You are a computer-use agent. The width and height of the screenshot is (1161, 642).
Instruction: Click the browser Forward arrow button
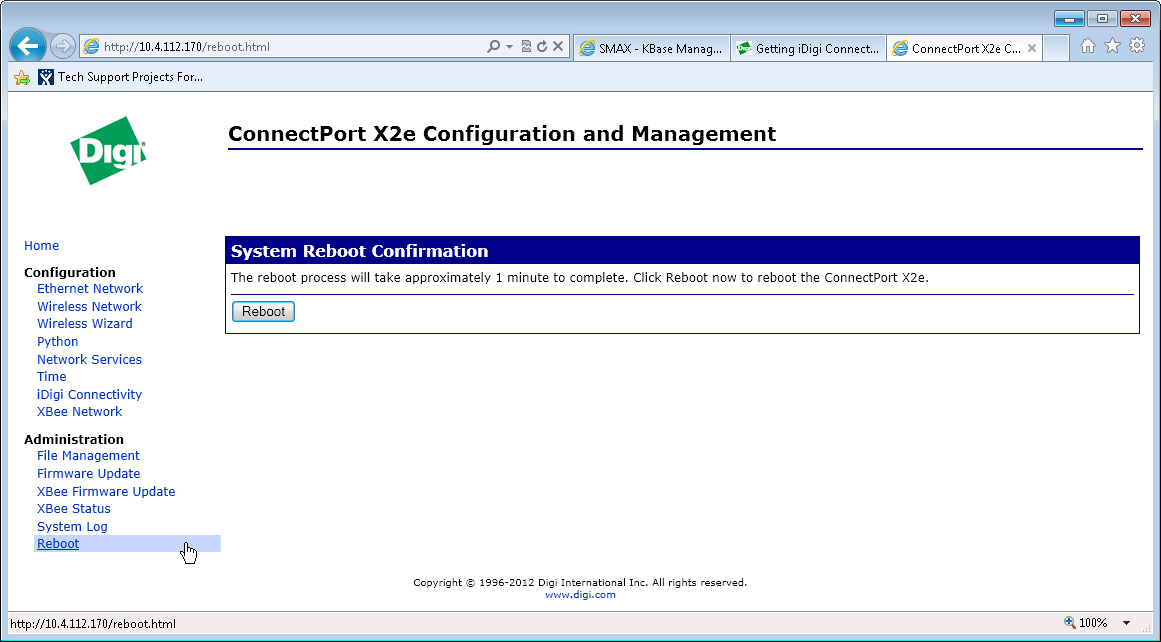click(63, 46)
